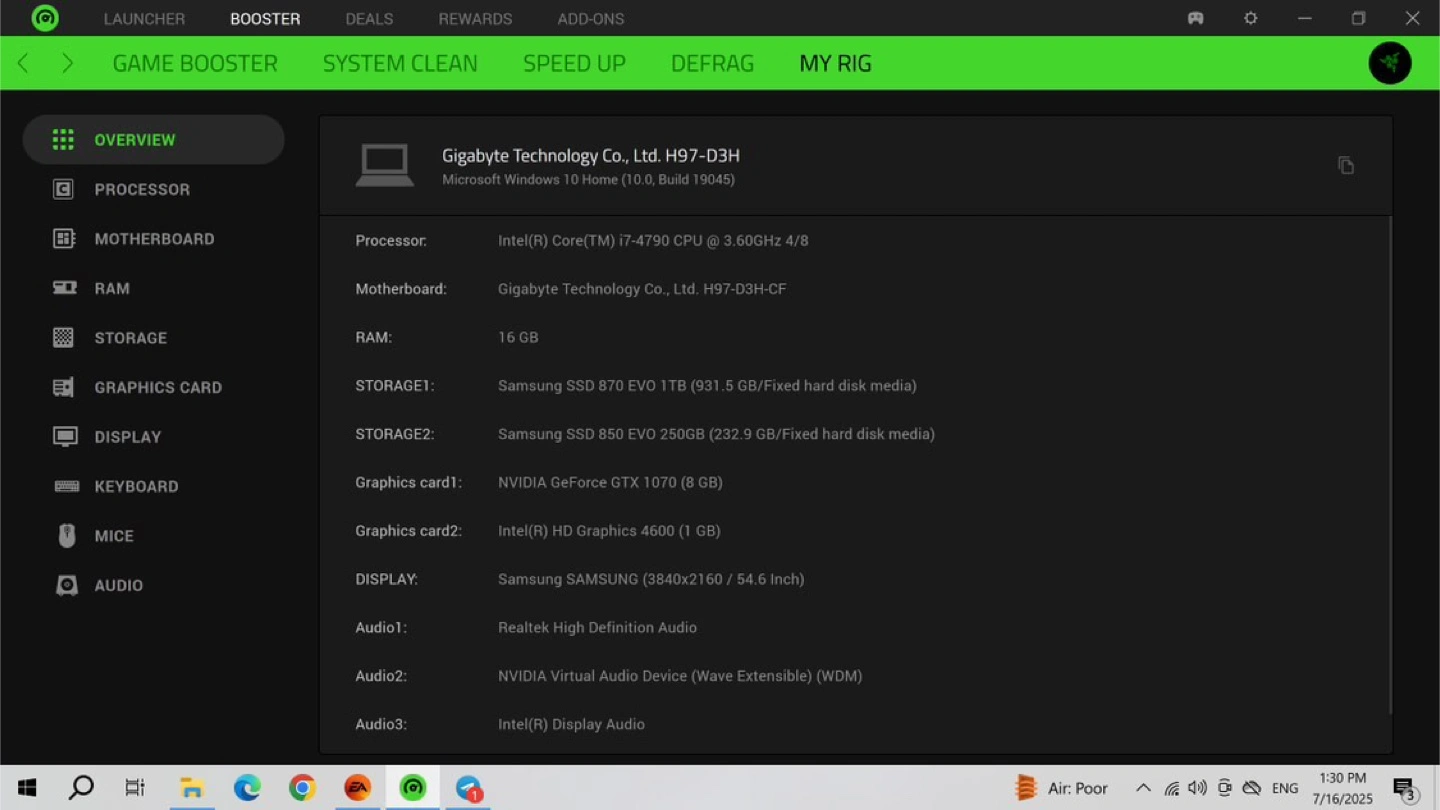Click Realtek High Definition Audio entry
Screen dimensions: 1440x810
(x=597, y=628)
